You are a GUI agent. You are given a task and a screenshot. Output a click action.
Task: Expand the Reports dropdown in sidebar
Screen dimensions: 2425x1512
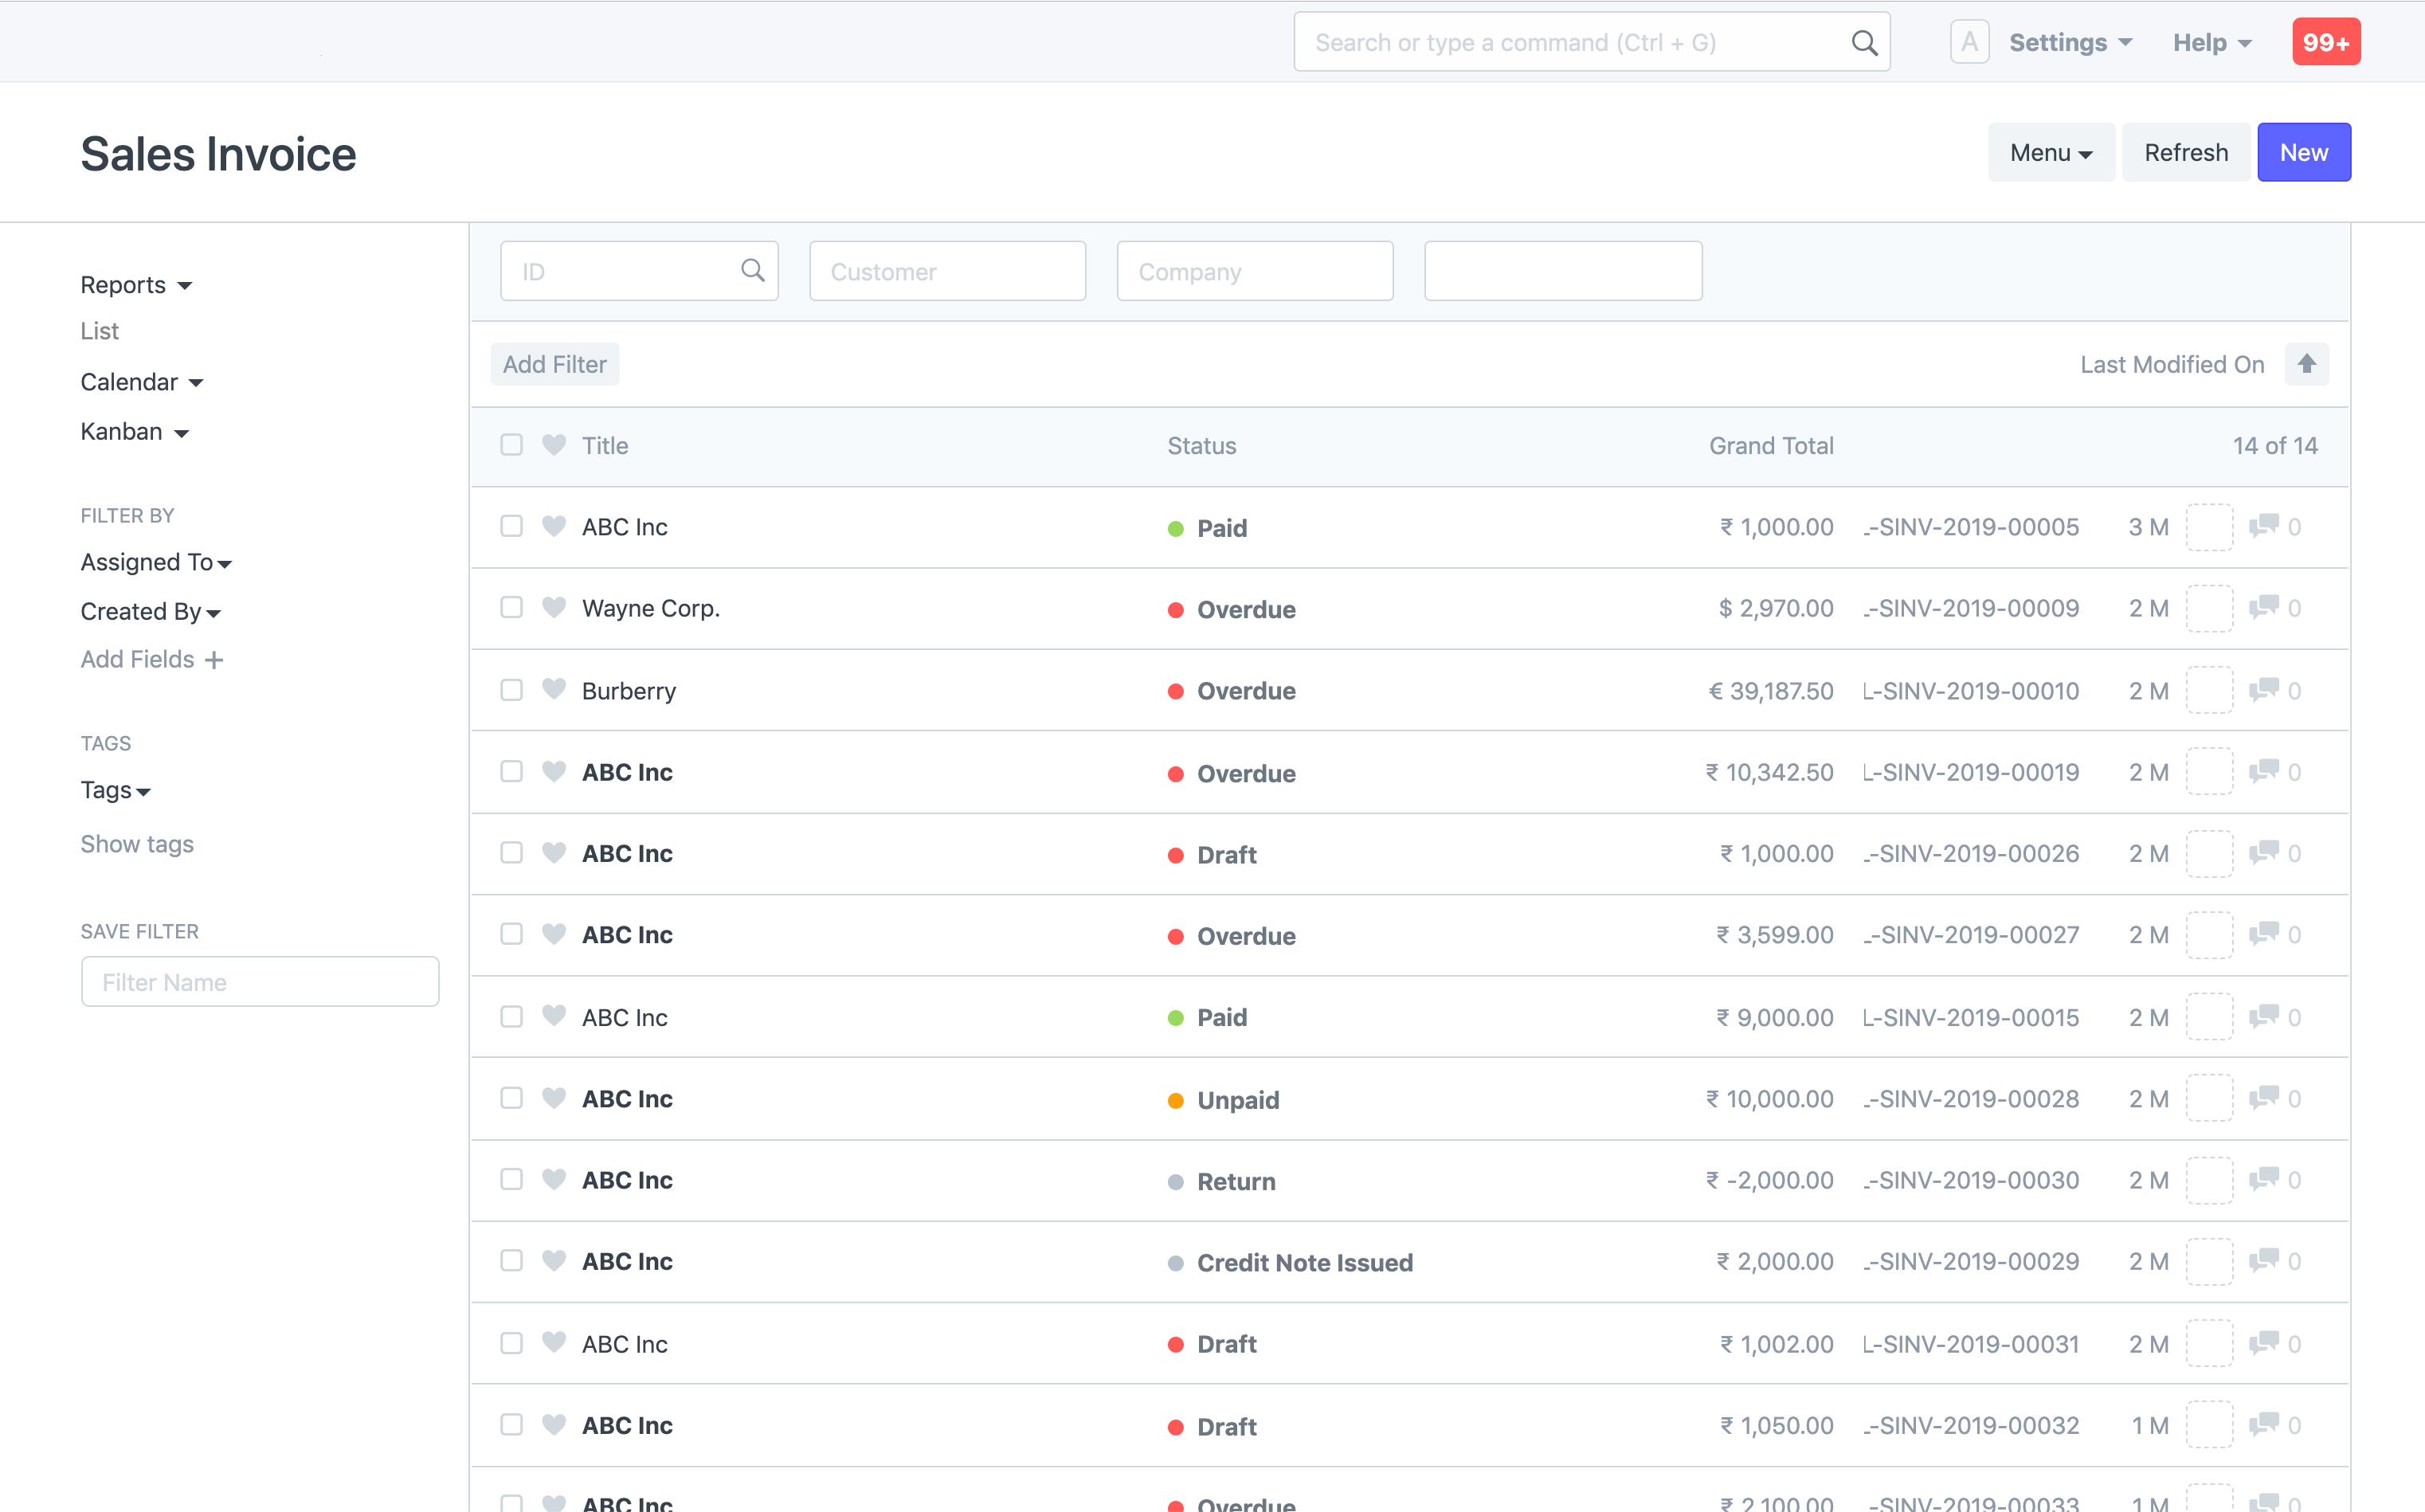(x=136, y=285)
